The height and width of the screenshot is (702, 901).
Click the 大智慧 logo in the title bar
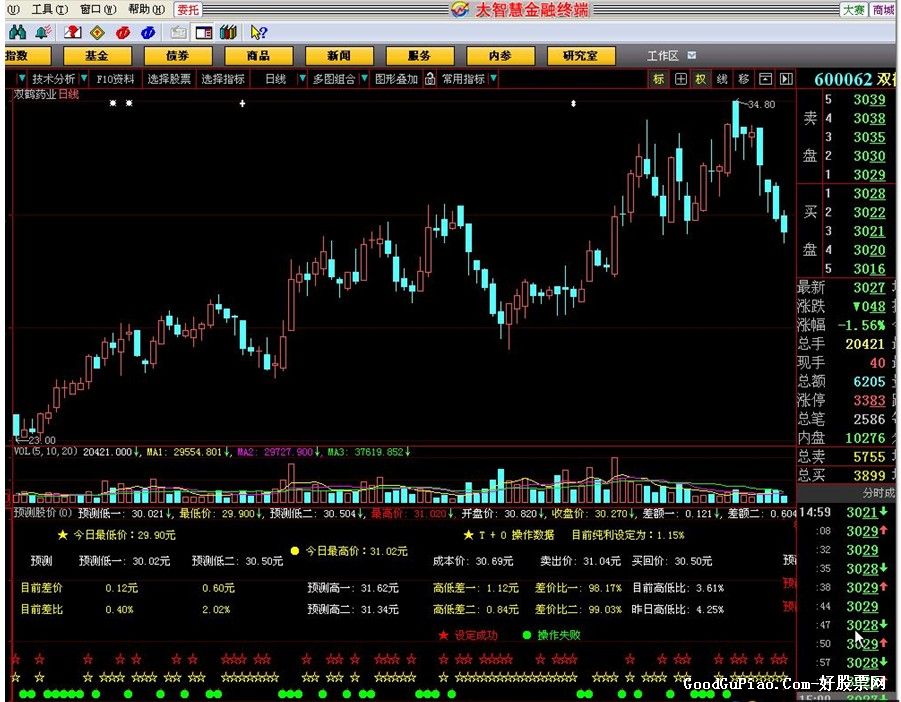[460, 9]
